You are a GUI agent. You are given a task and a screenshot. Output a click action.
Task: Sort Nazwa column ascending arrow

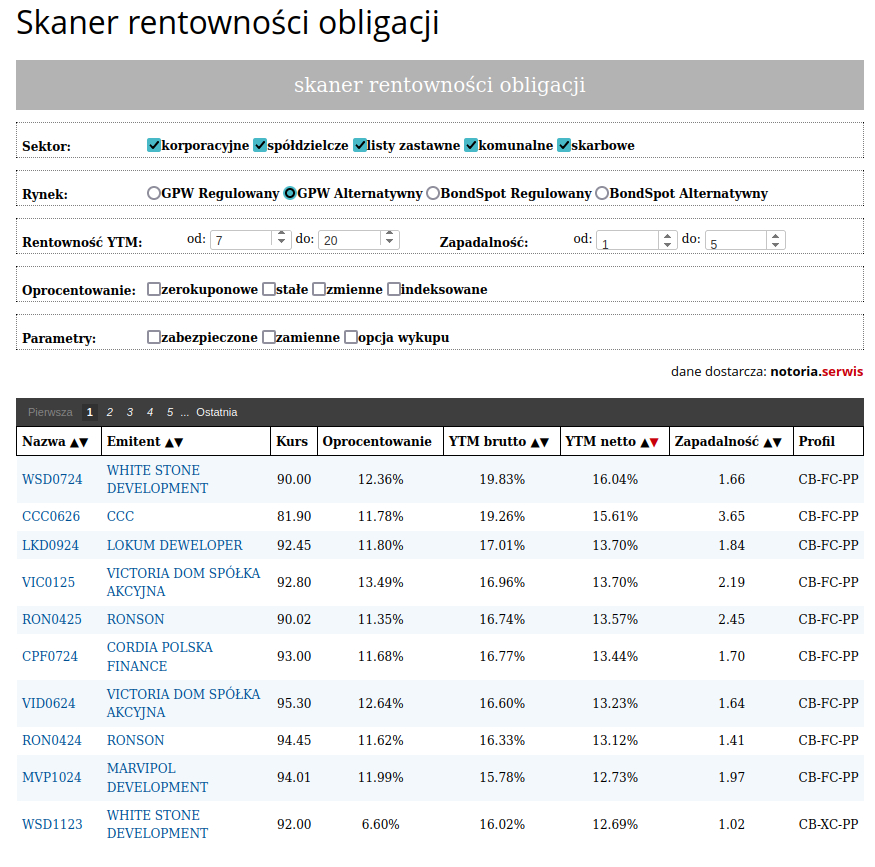(x=73, y=442)
